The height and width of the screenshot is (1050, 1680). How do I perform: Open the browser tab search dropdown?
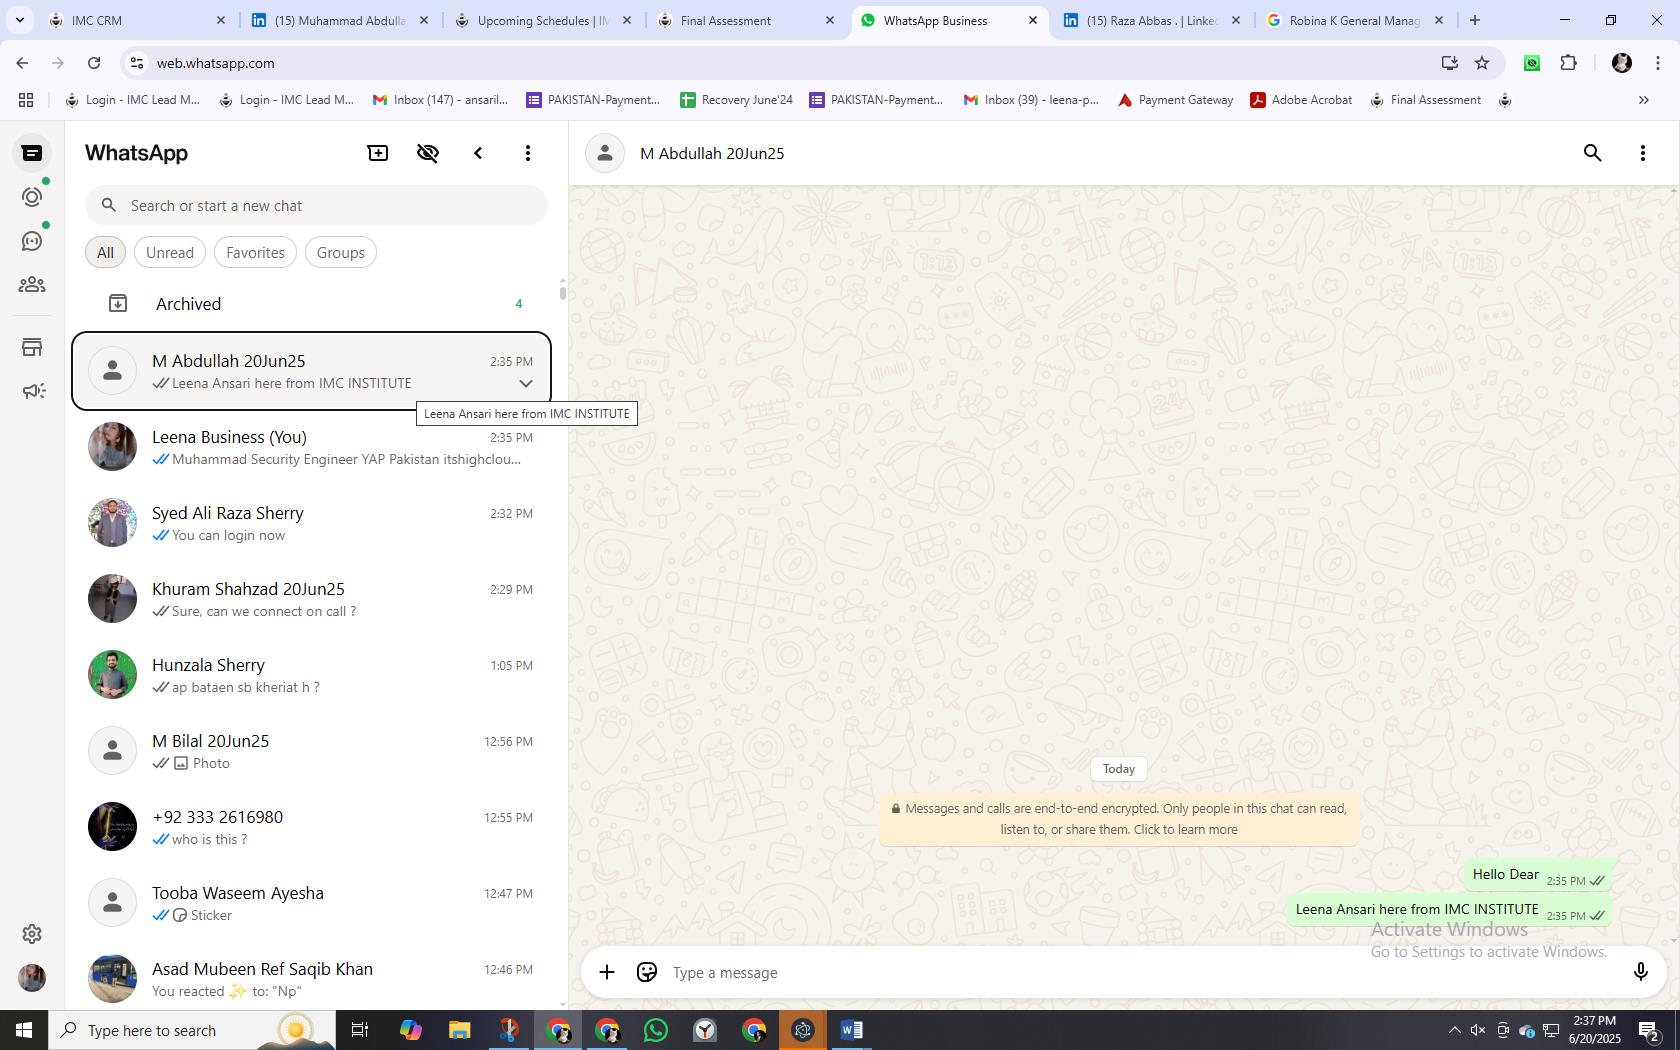tap(19, 20)
